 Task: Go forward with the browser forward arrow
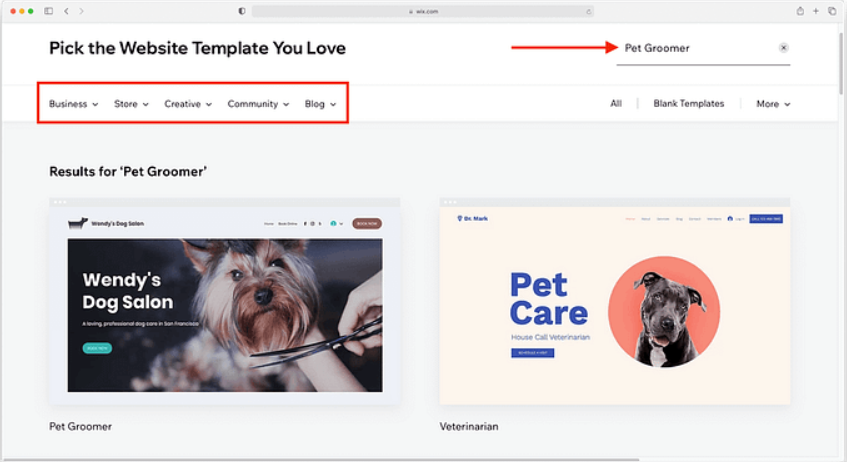[82, 11]
